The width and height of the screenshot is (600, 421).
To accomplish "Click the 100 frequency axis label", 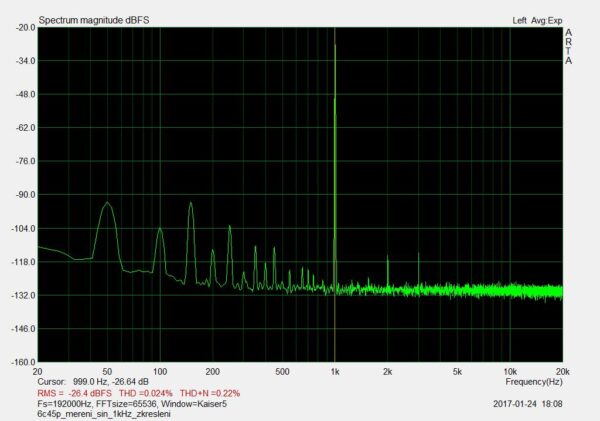I will (160, 372).
